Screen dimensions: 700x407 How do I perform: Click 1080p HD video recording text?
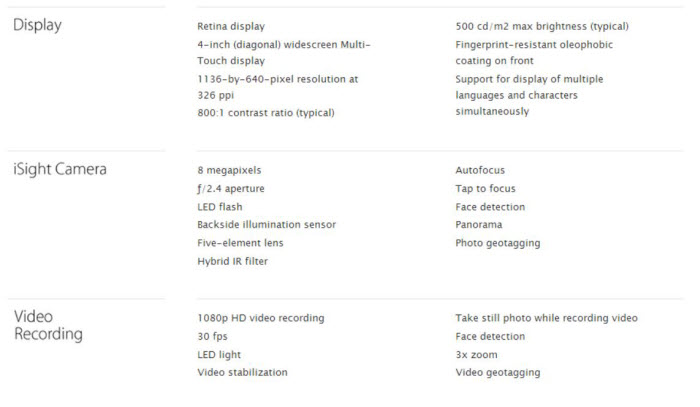coord(261,318)
